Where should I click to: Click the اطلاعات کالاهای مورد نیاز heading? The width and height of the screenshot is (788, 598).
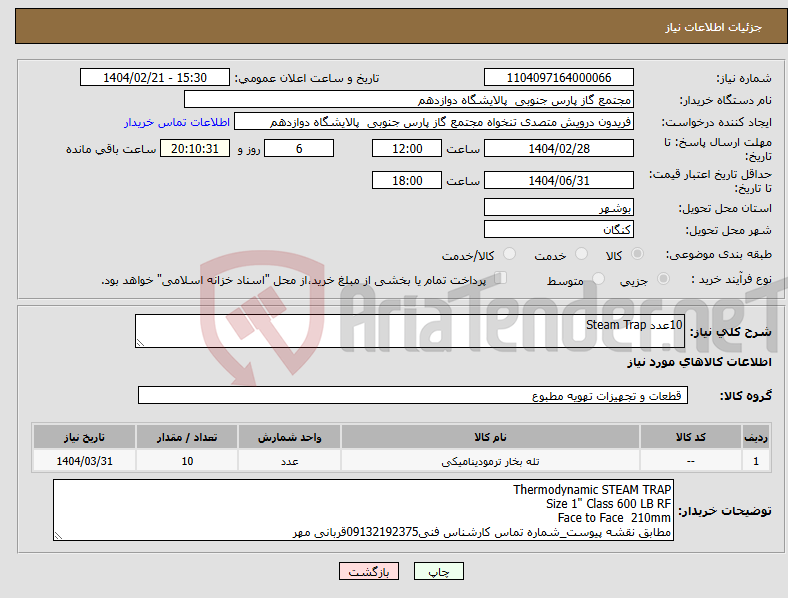click(699, 362)
